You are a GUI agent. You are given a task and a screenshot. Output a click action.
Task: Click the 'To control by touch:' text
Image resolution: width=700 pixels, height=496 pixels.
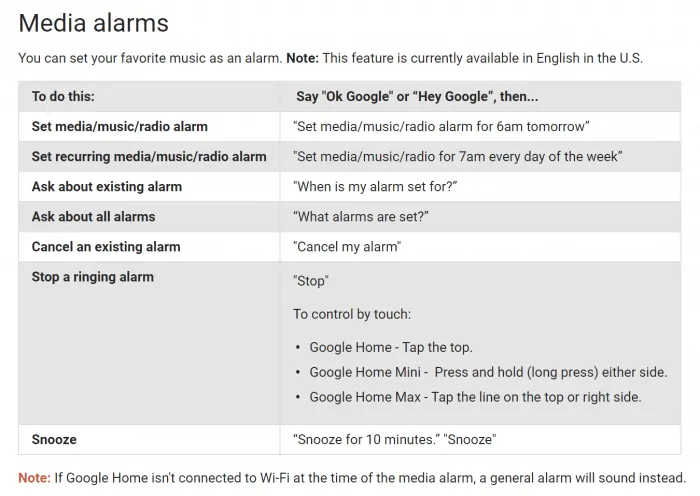point(352,314)
